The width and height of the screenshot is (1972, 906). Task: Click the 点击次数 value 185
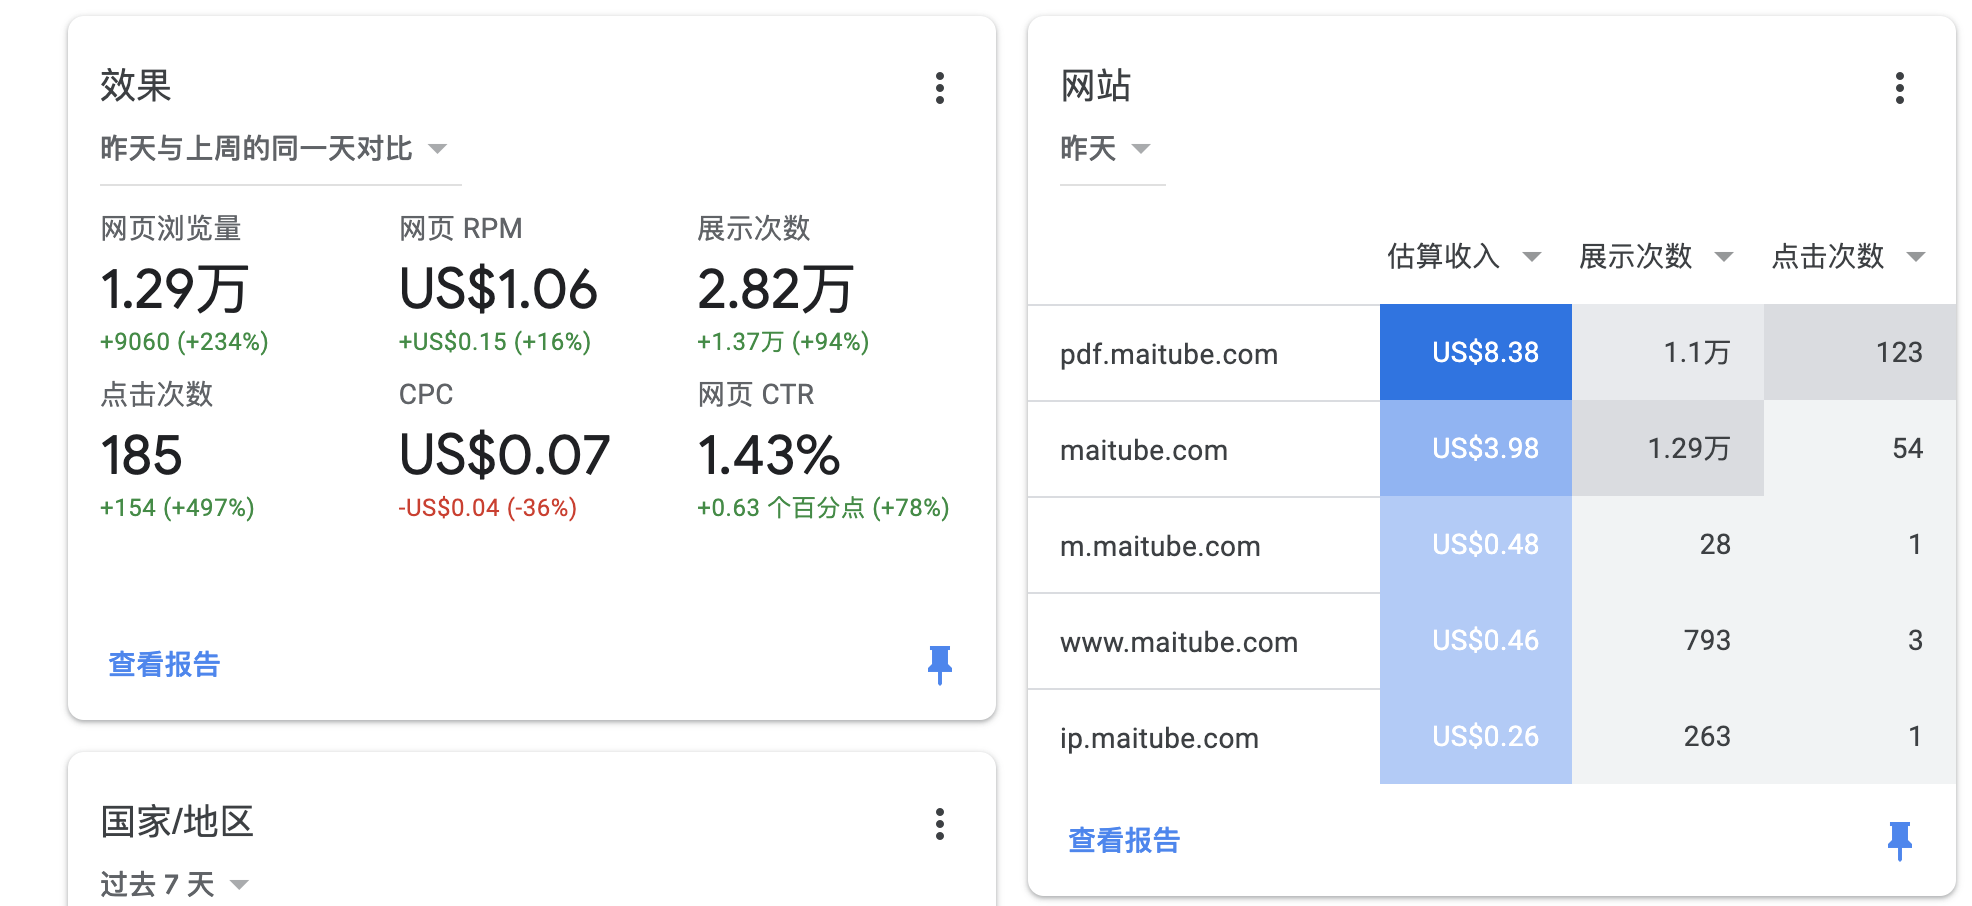(141, 456)
